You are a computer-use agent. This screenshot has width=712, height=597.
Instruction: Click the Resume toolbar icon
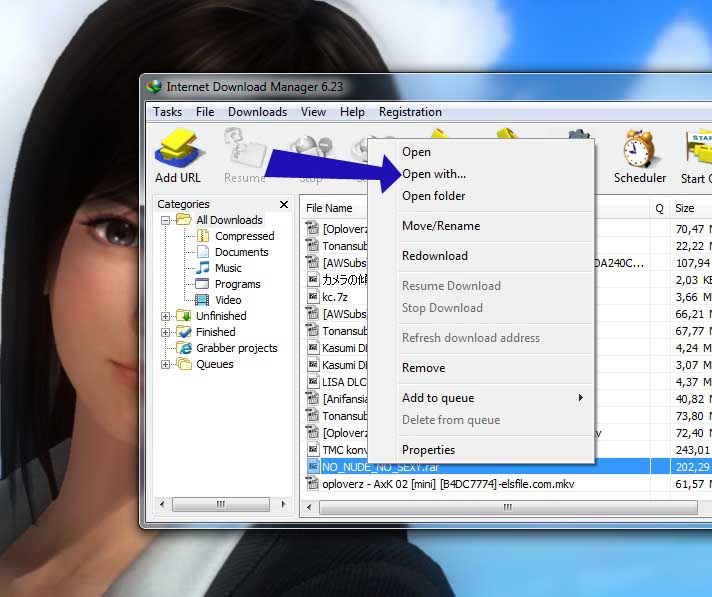[x=245, y=149]
